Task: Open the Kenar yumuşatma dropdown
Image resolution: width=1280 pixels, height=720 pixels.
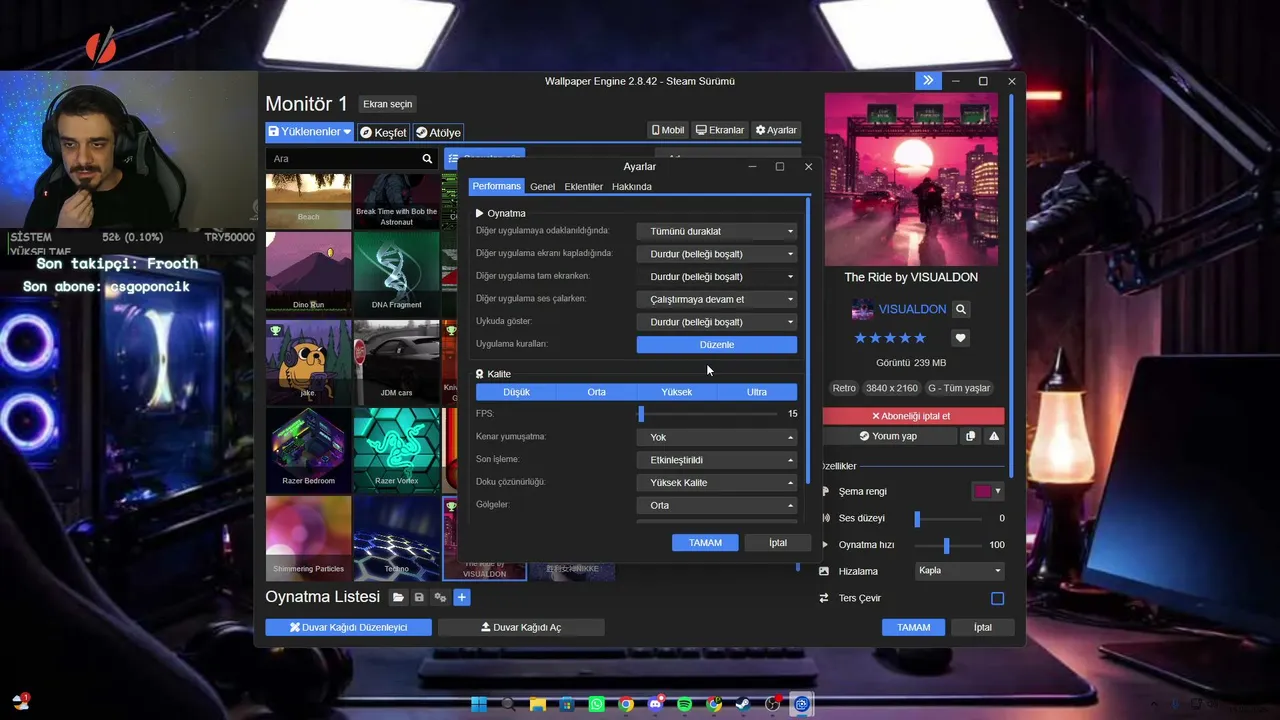Action: pyautogui.click(x=717, y=437)
